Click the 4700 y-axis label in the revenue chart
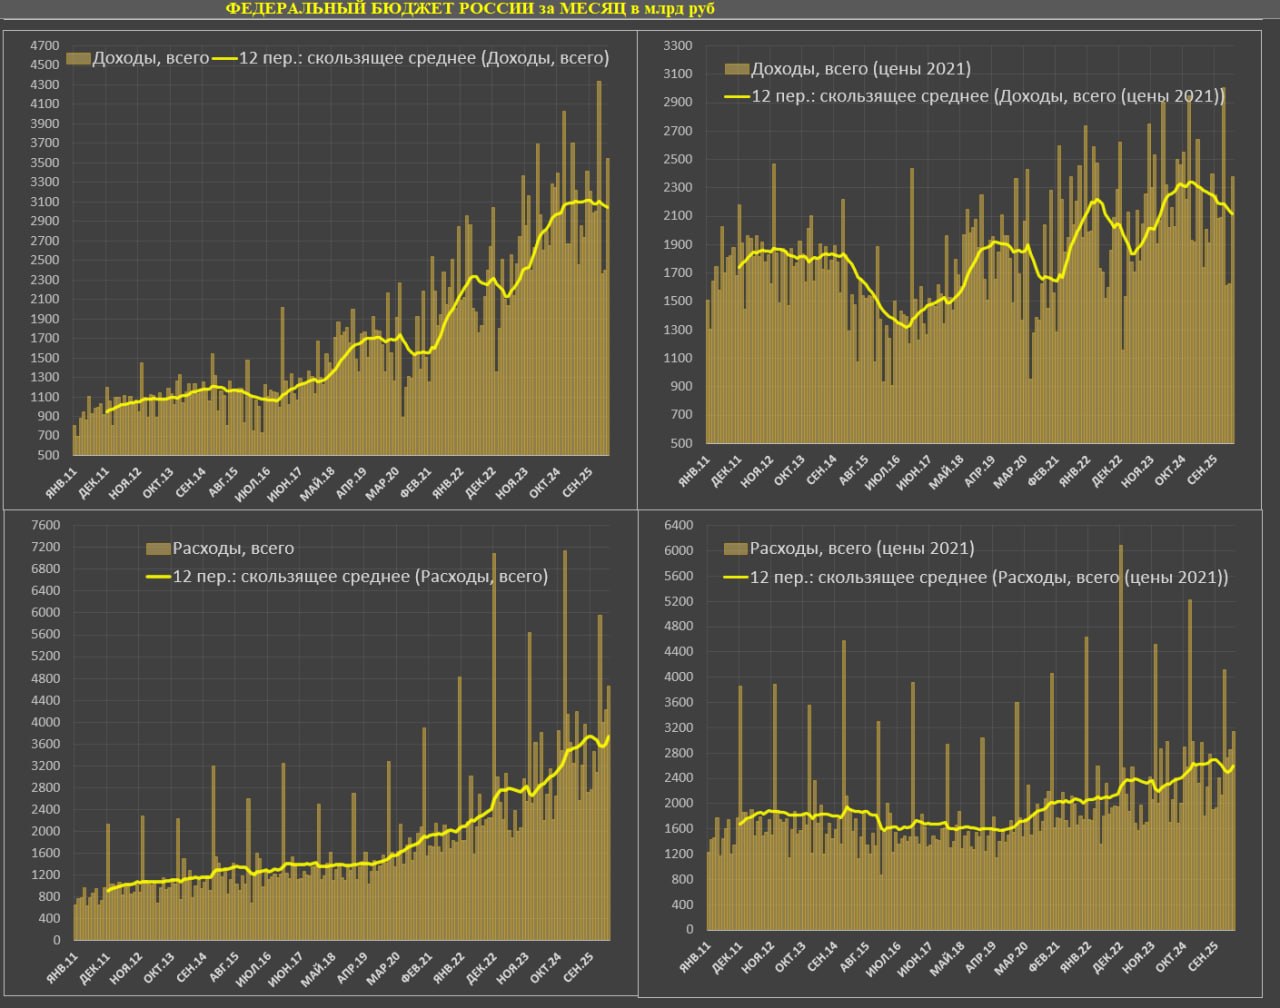1280x1008 pixels. tap(45, 46)
